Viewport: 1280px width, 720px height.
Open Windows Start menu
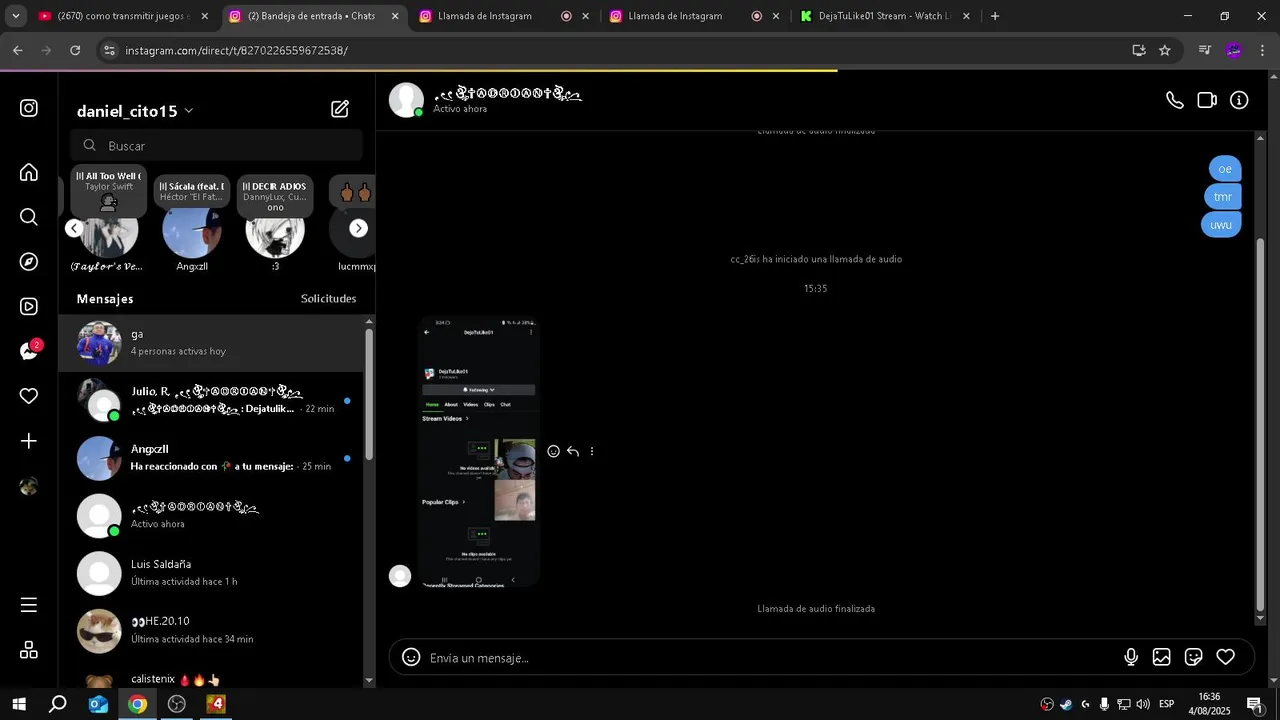pos(19,704)
